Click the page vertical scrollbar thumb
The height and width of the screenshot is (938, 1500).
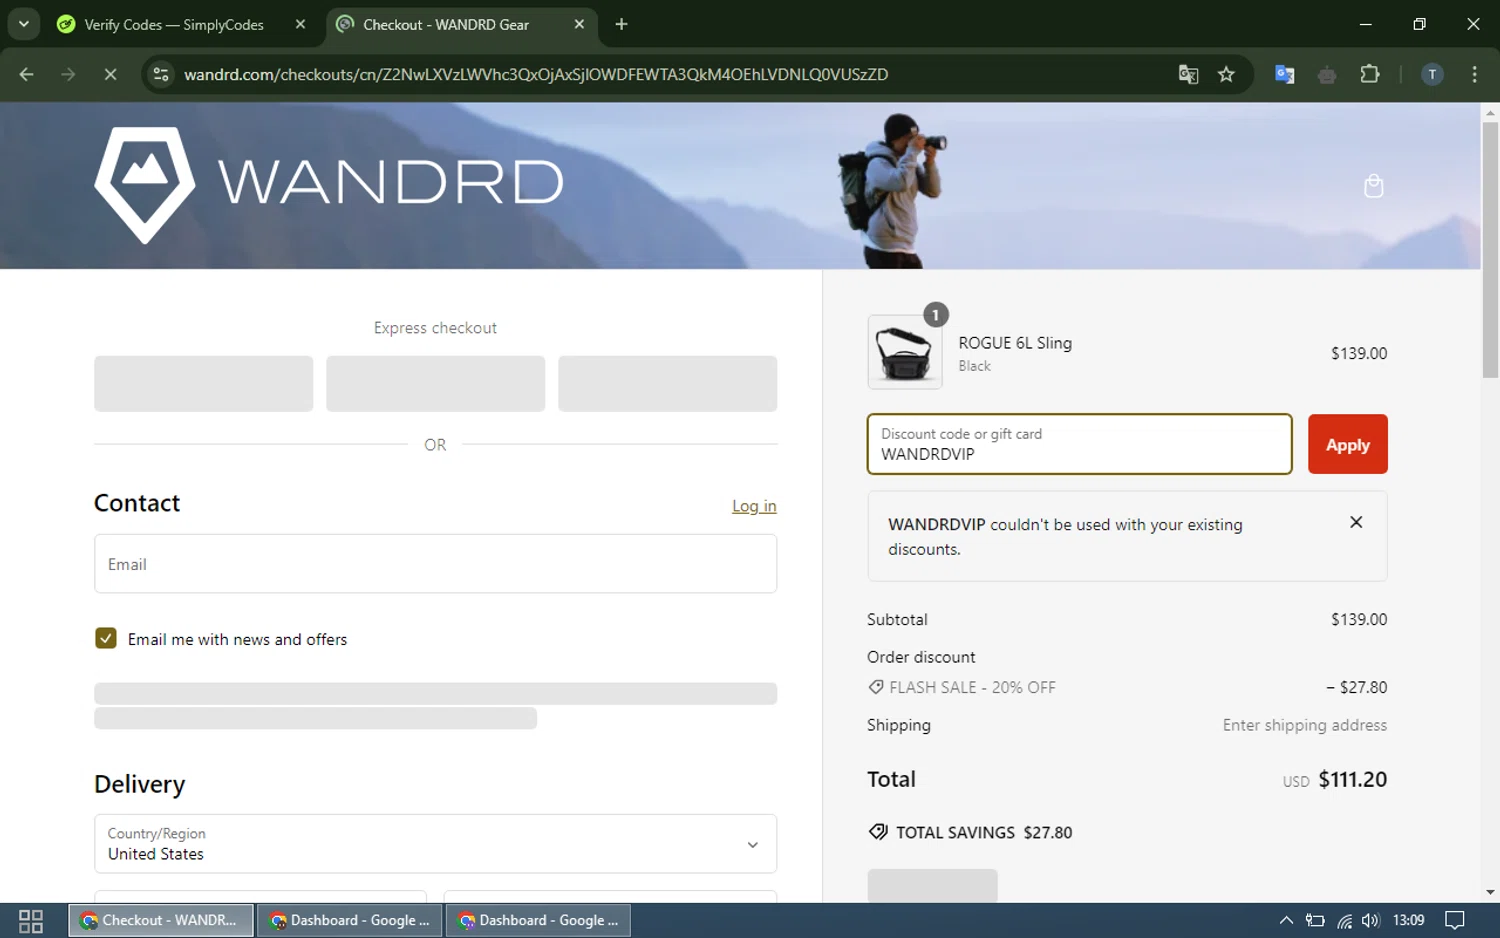[x=1490, y=250]
